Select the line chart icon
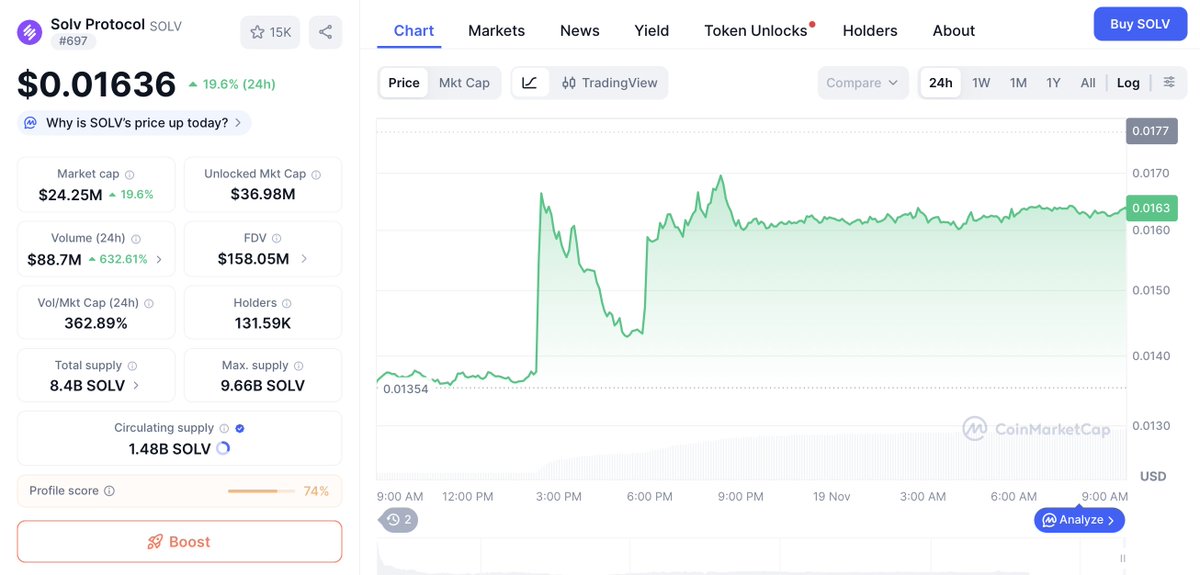This screenshot has height=575, width=1200. pyautogui.click(x=529, y=83)
